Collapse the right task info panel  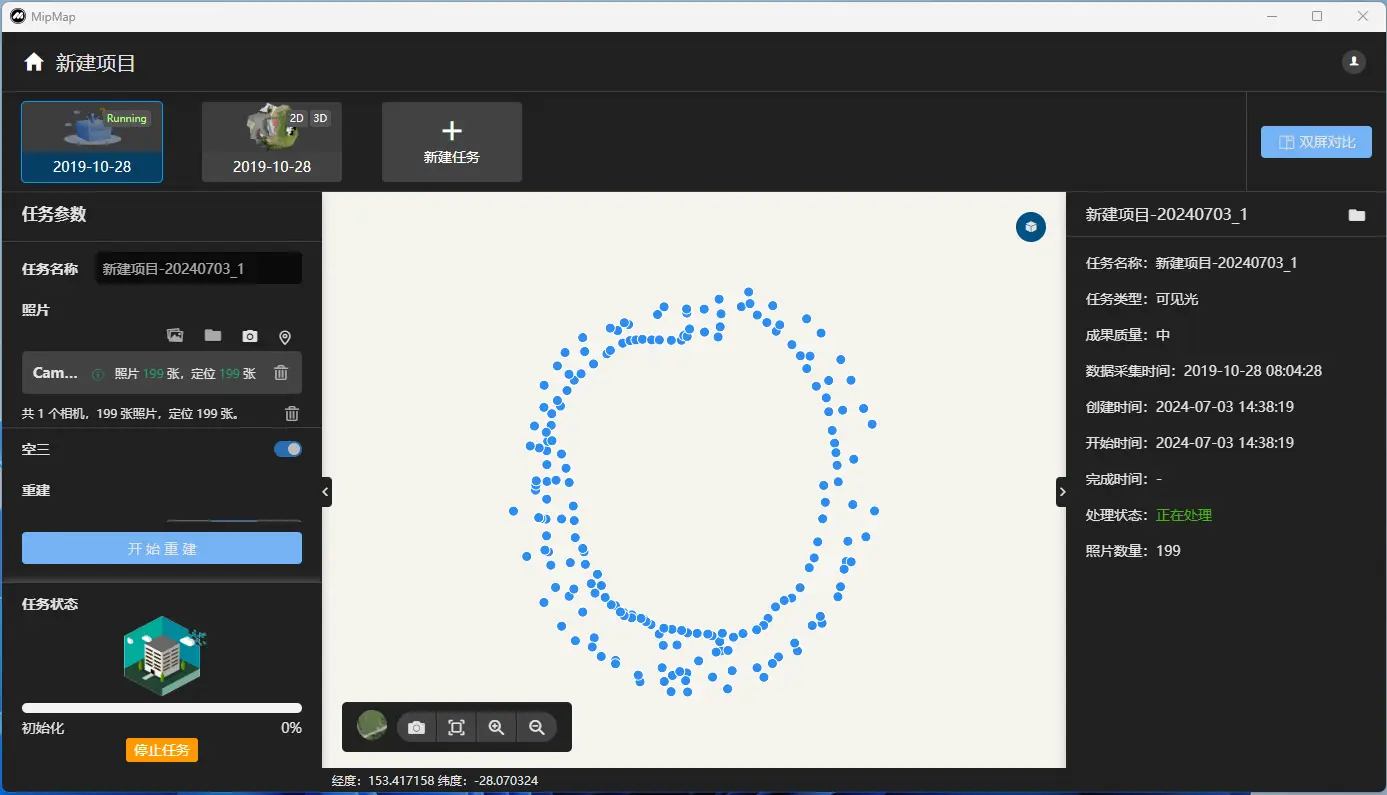[1061, 492]
